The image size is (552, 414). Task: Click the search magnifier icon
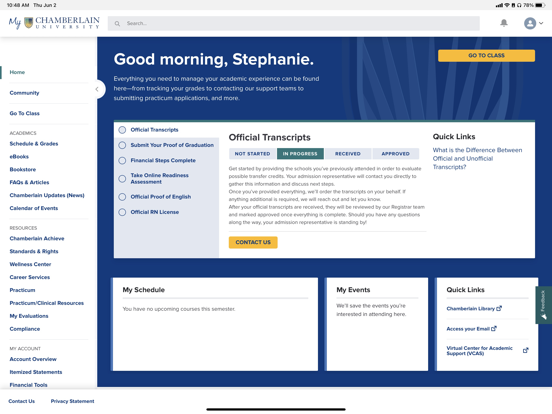[117, 24]
